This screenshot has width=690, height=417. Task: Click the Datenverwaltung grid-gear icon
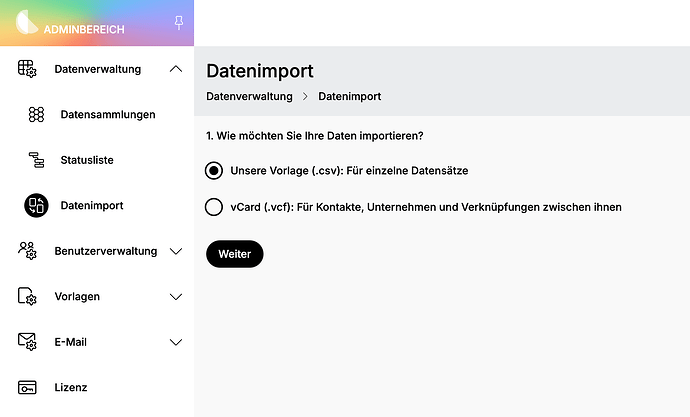pyautogui.click(x=27, y=69)
